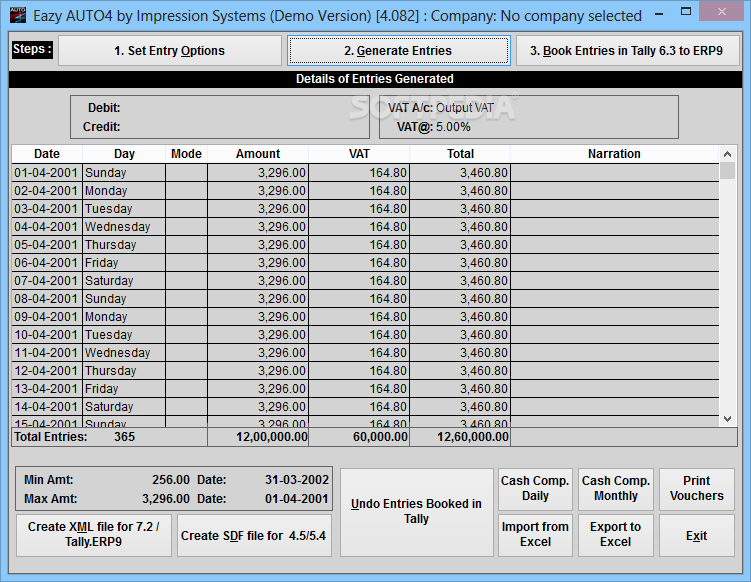Click Amount cell in 05-04-2001 row
The height and width of the screenshot is (582, 751).
258,245
